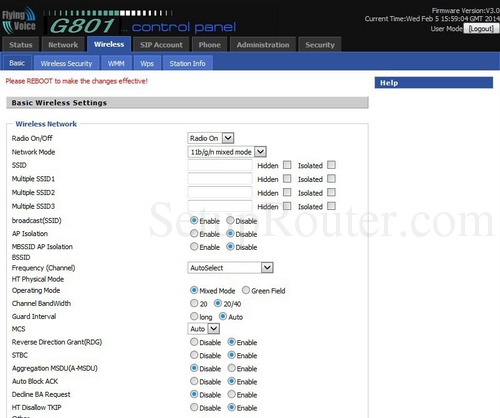500x418 pixels.
Task: Check the Hidden box for SSID
Action: click(x=287, y=165)
